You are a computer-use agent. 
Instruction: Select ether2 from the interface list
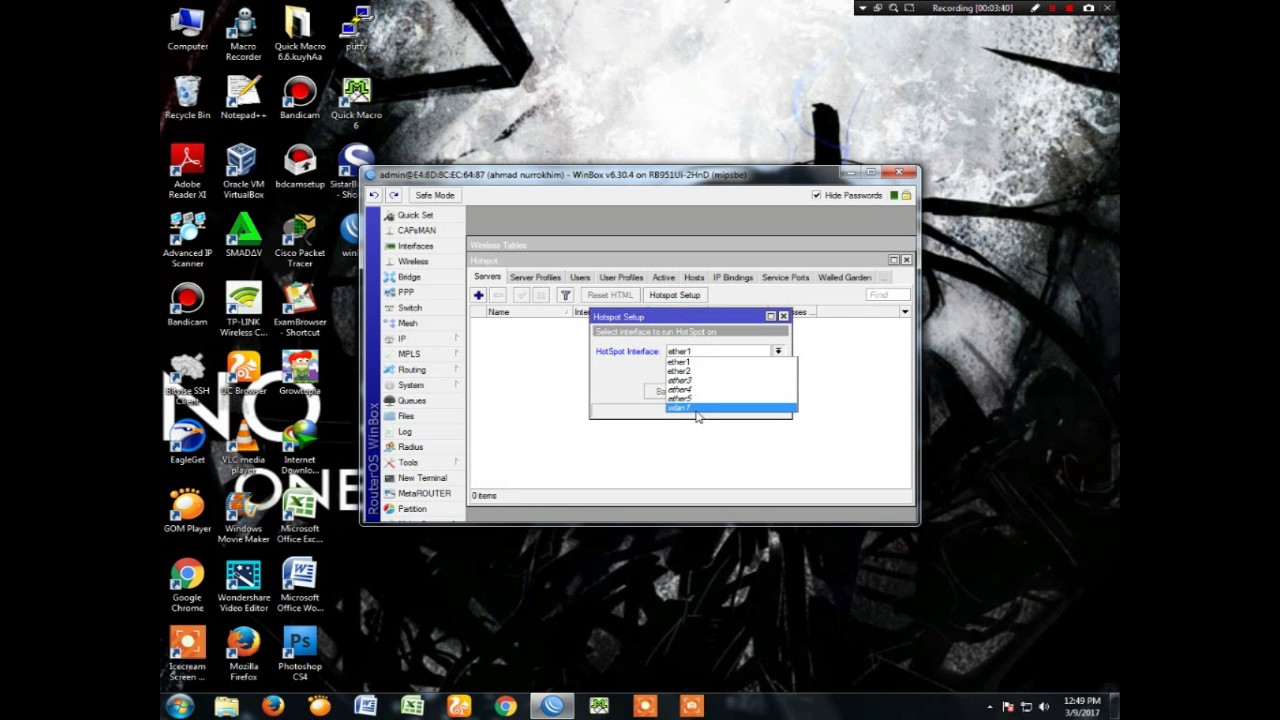point(731,371)
